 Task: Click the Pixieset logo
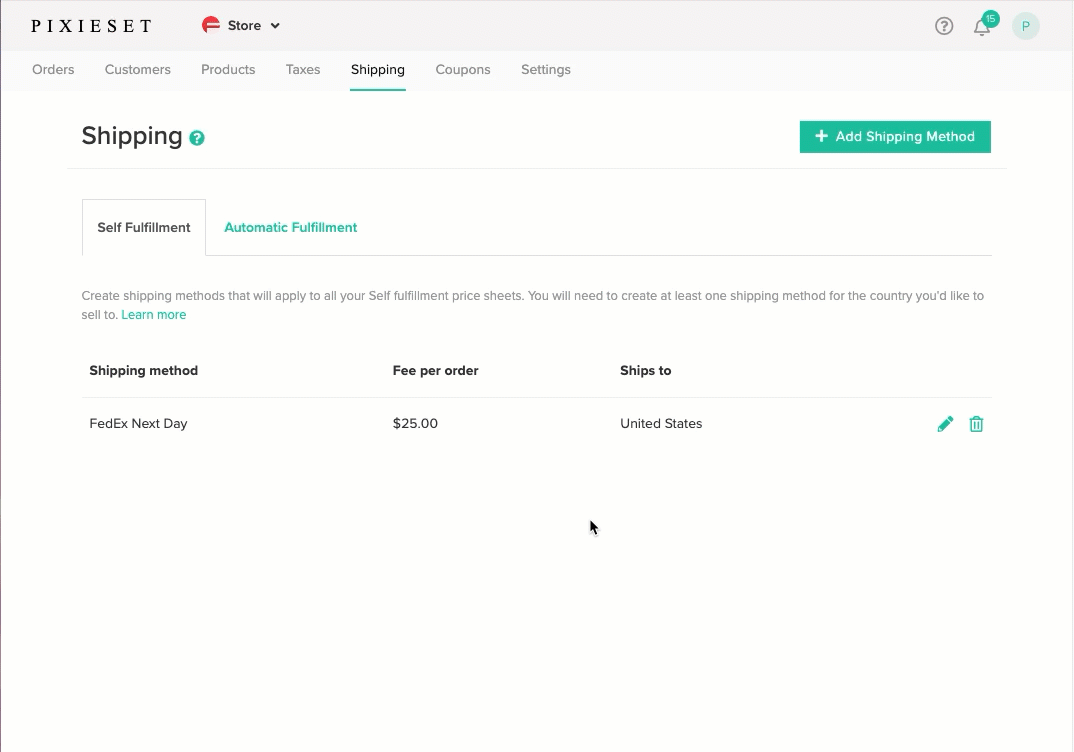click(x=91, y=25)
